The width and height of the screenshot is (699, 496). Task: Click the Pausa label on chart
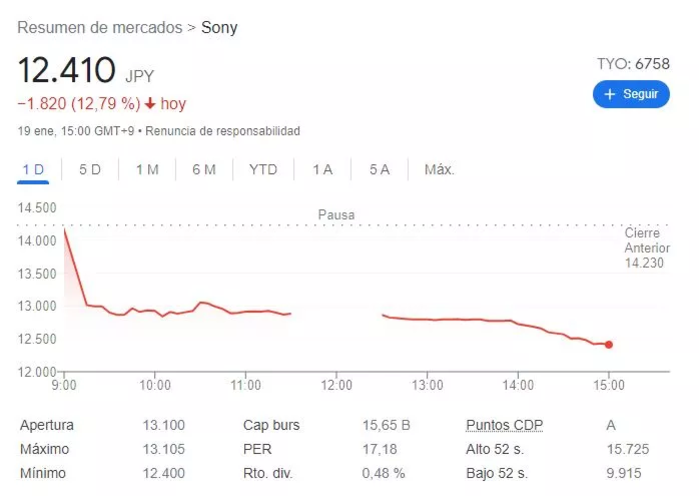pos(336,214)
